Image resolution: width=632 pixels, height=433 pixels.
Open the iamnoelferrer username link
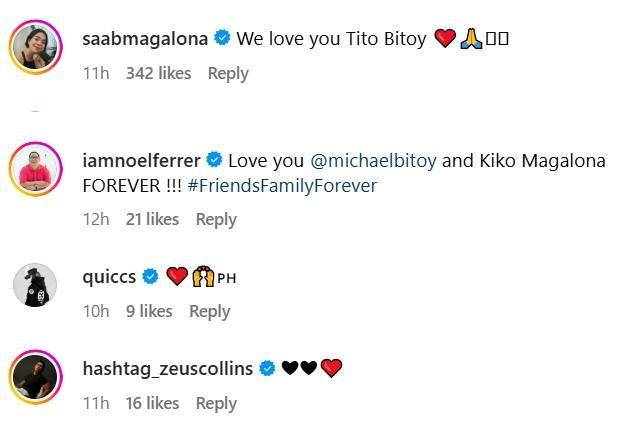click(142, 160)
